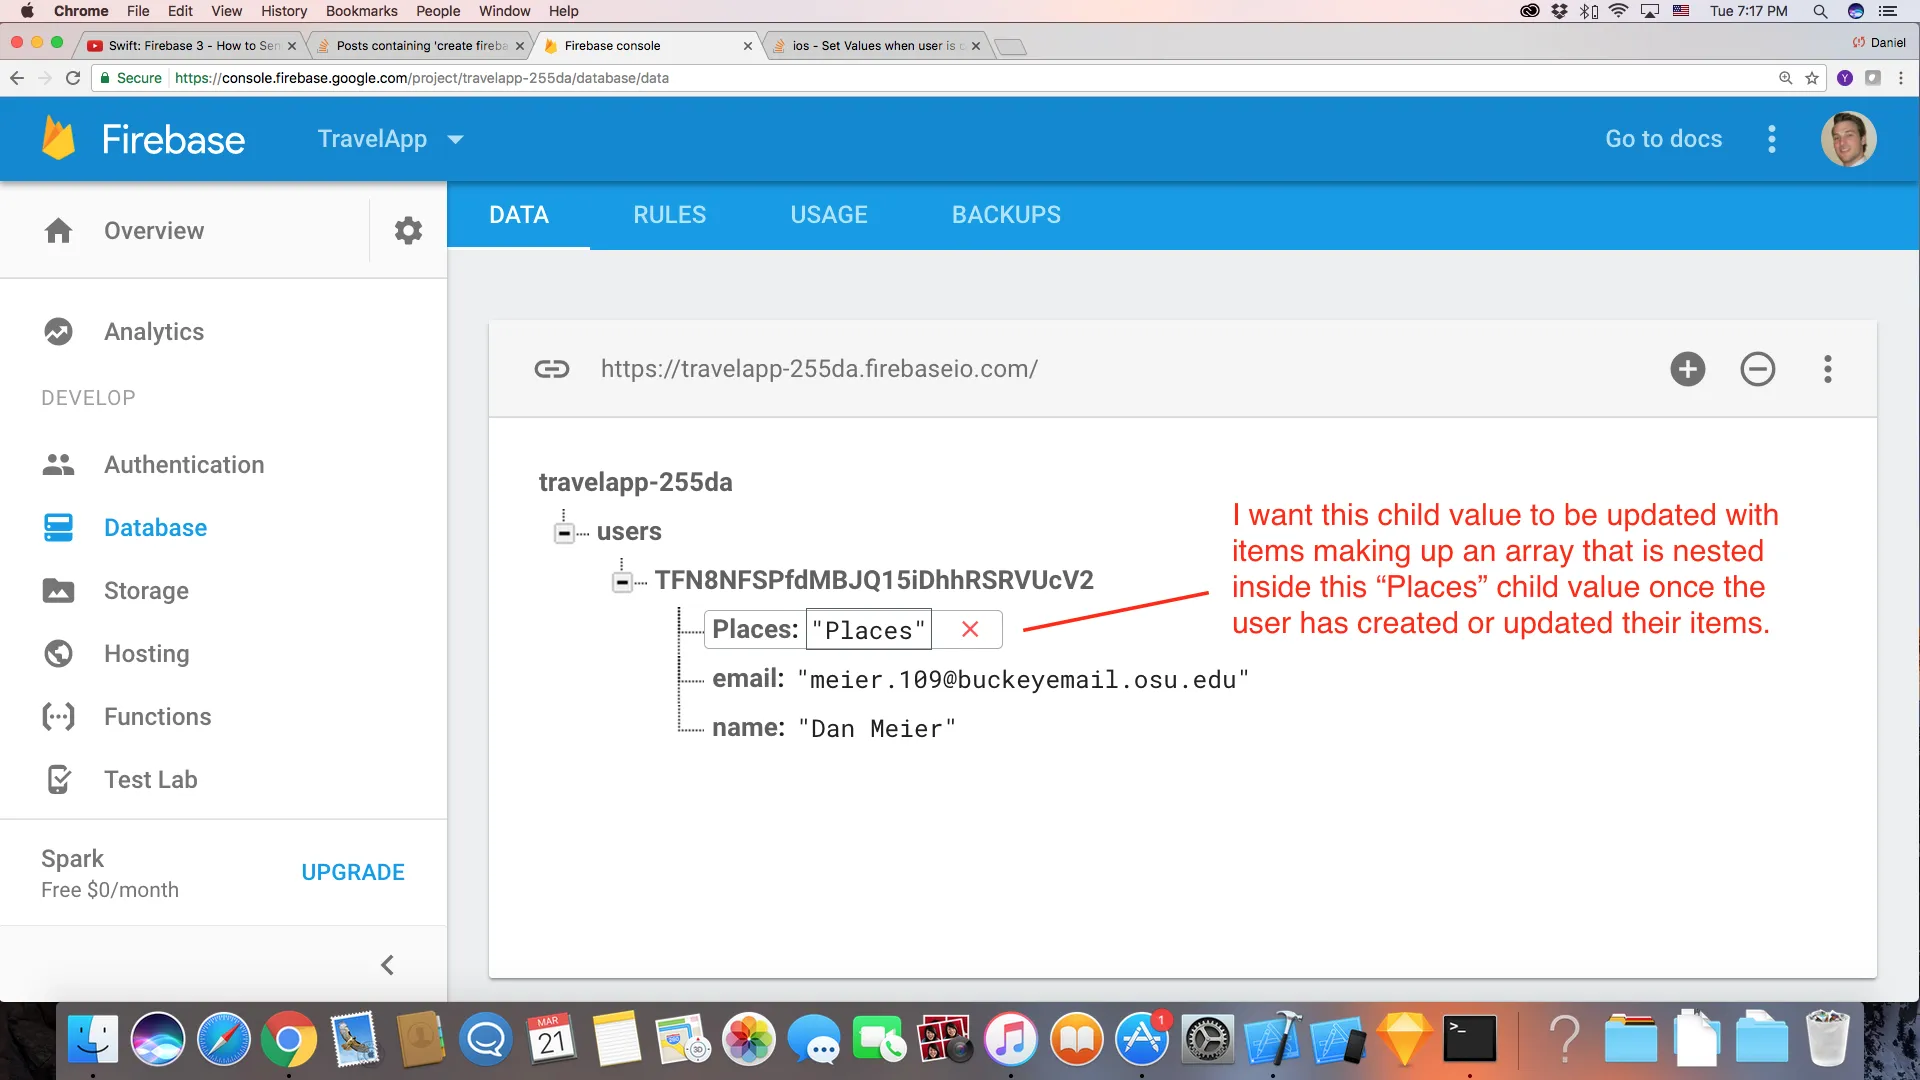The width and height of the screenshot is (1920, 1080).
Task: Open project settings gear icon
Action: tap(408, 231)
